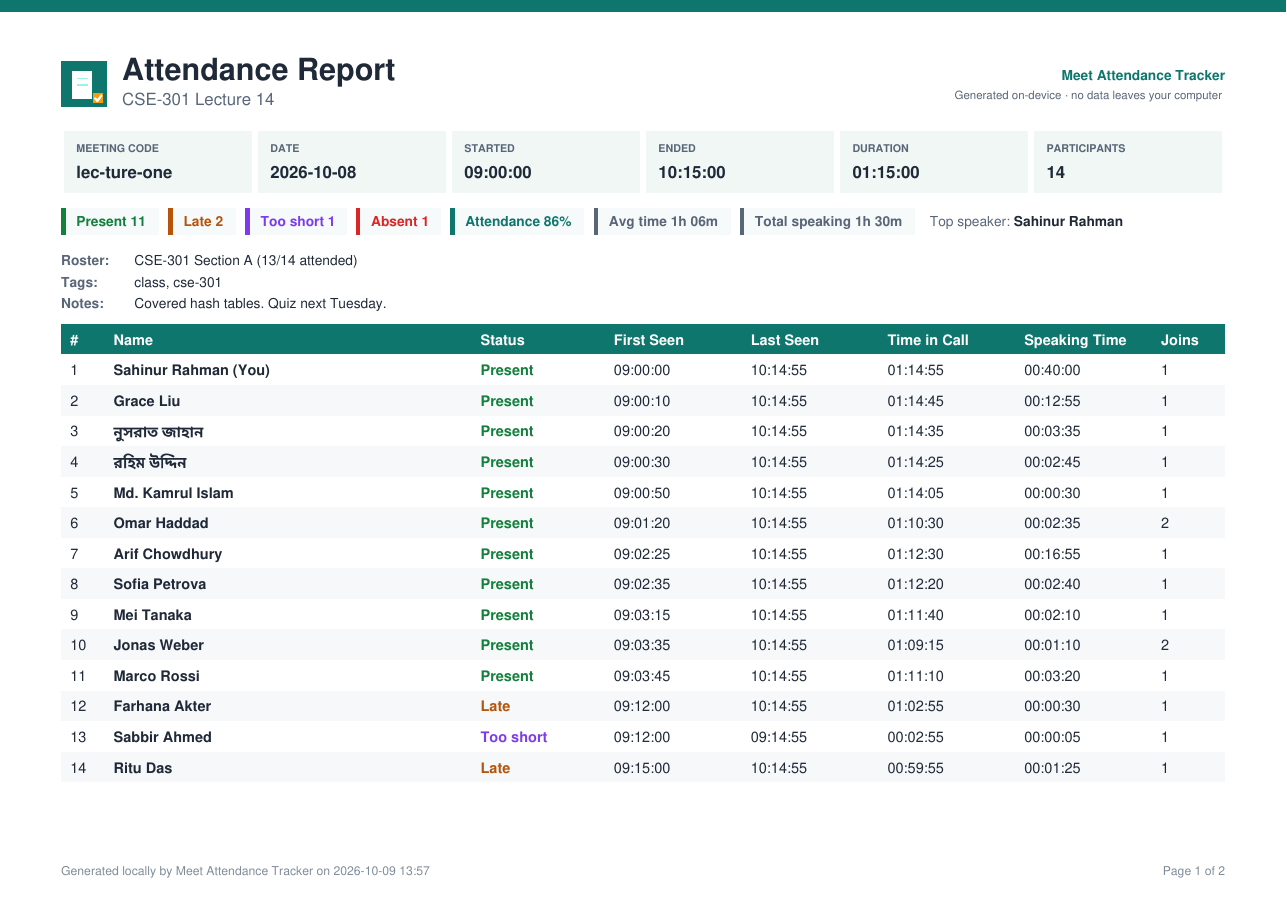Viewport: 1287px width, 910px height.
Task: Click the Absent 1 badge
Action: click(x=398, y=221)
